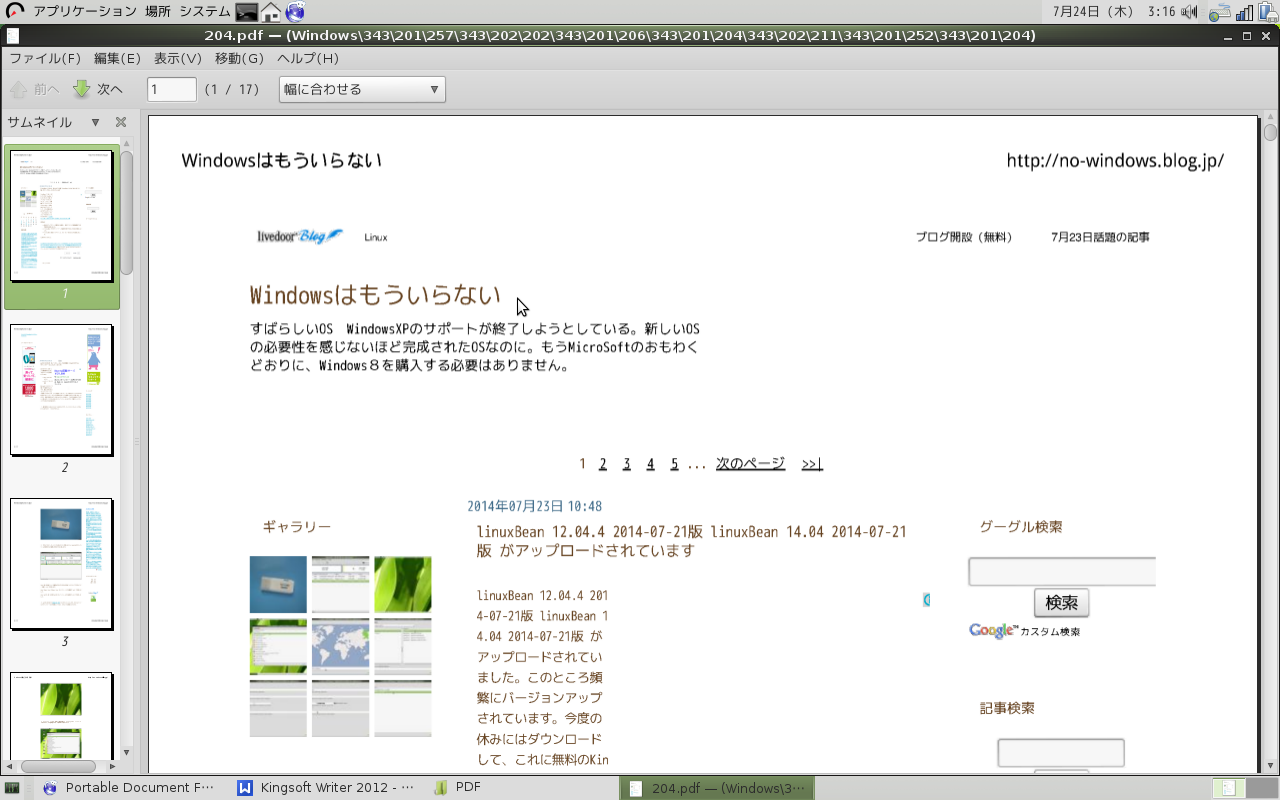1280x800 pixels.
Task: Close the thumbnail sidebar with the X
Action: (121, 122)
